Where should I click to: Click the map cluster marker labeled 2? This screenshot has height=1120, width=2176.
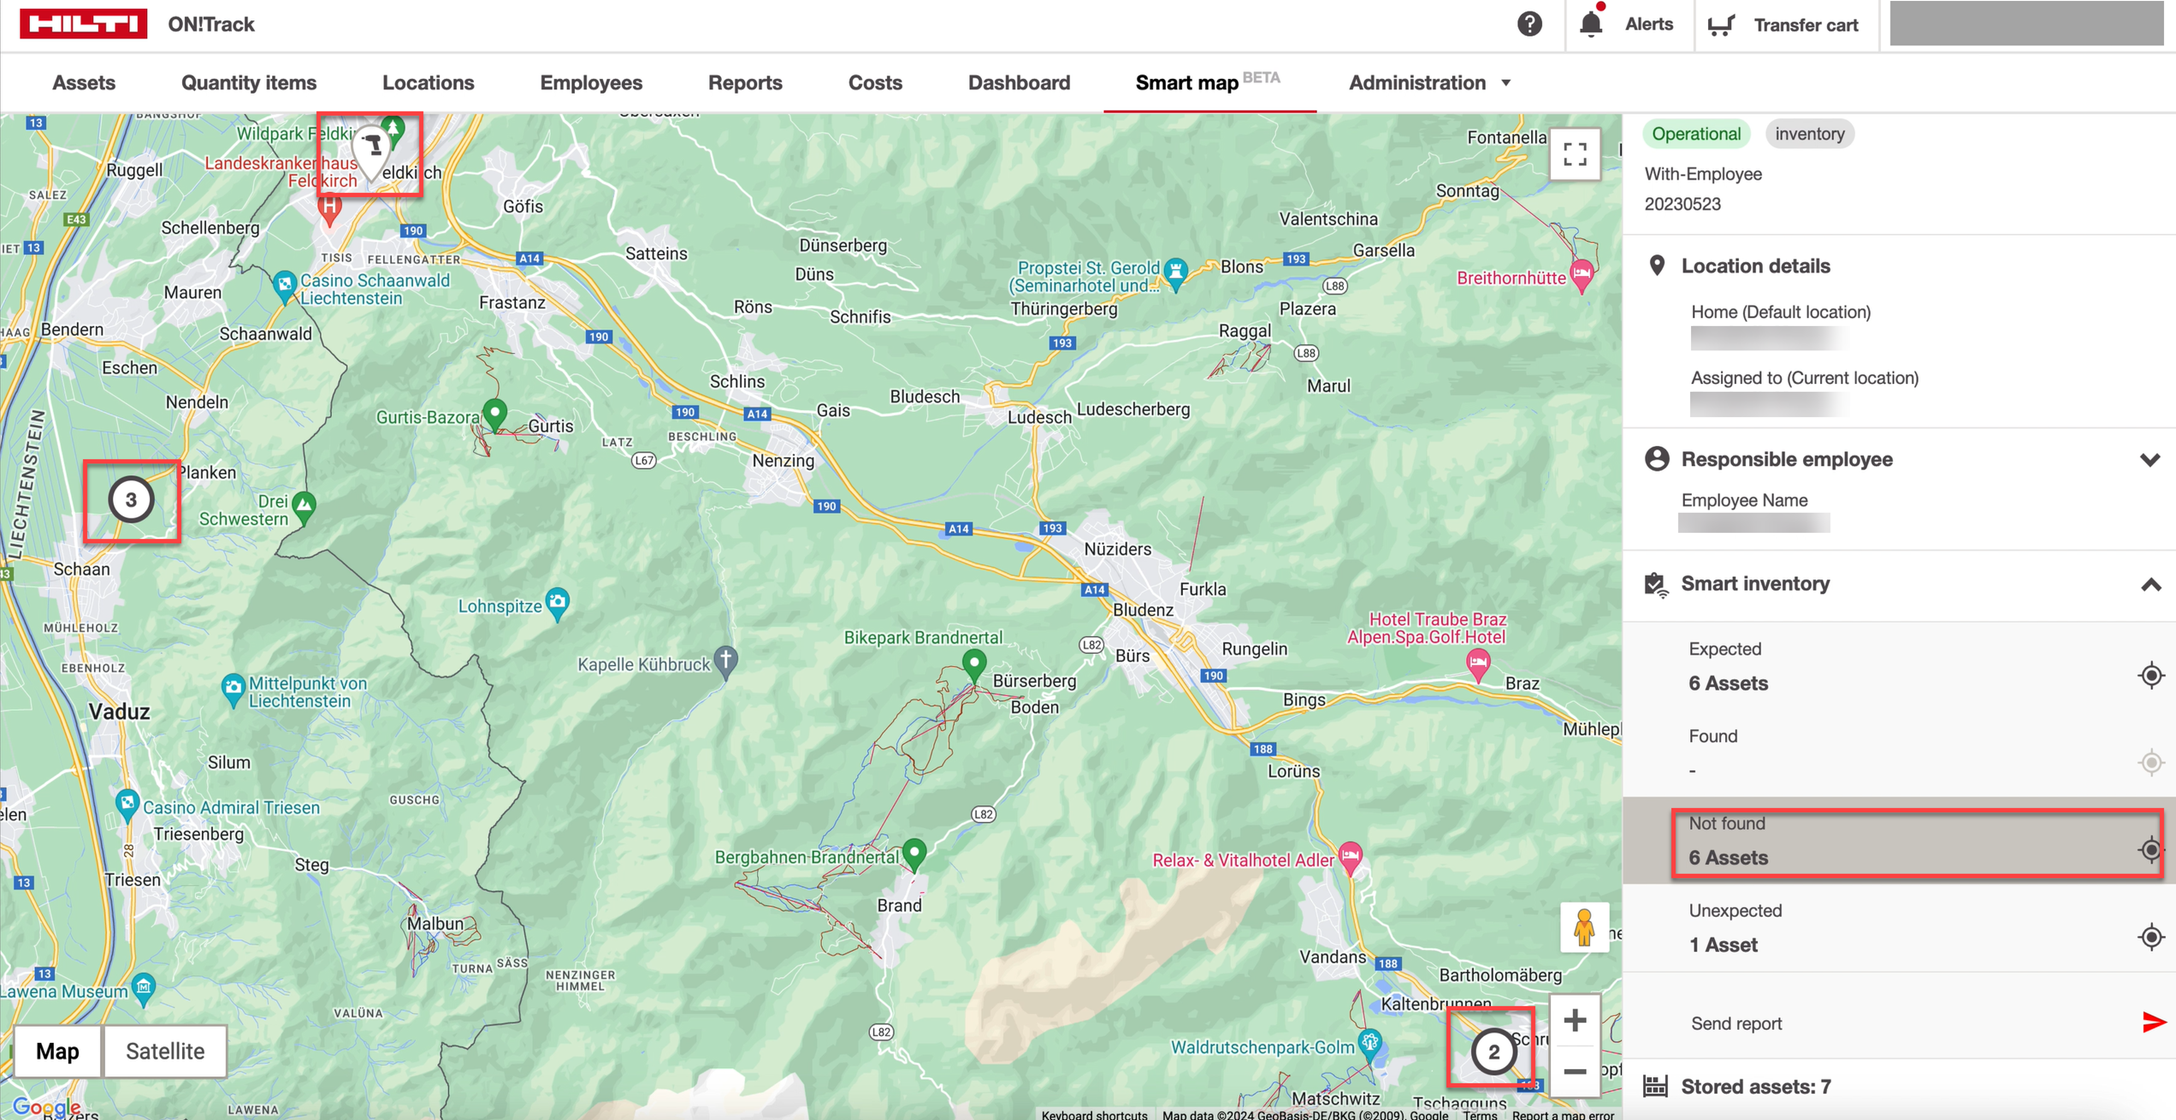(1493, 1051)
